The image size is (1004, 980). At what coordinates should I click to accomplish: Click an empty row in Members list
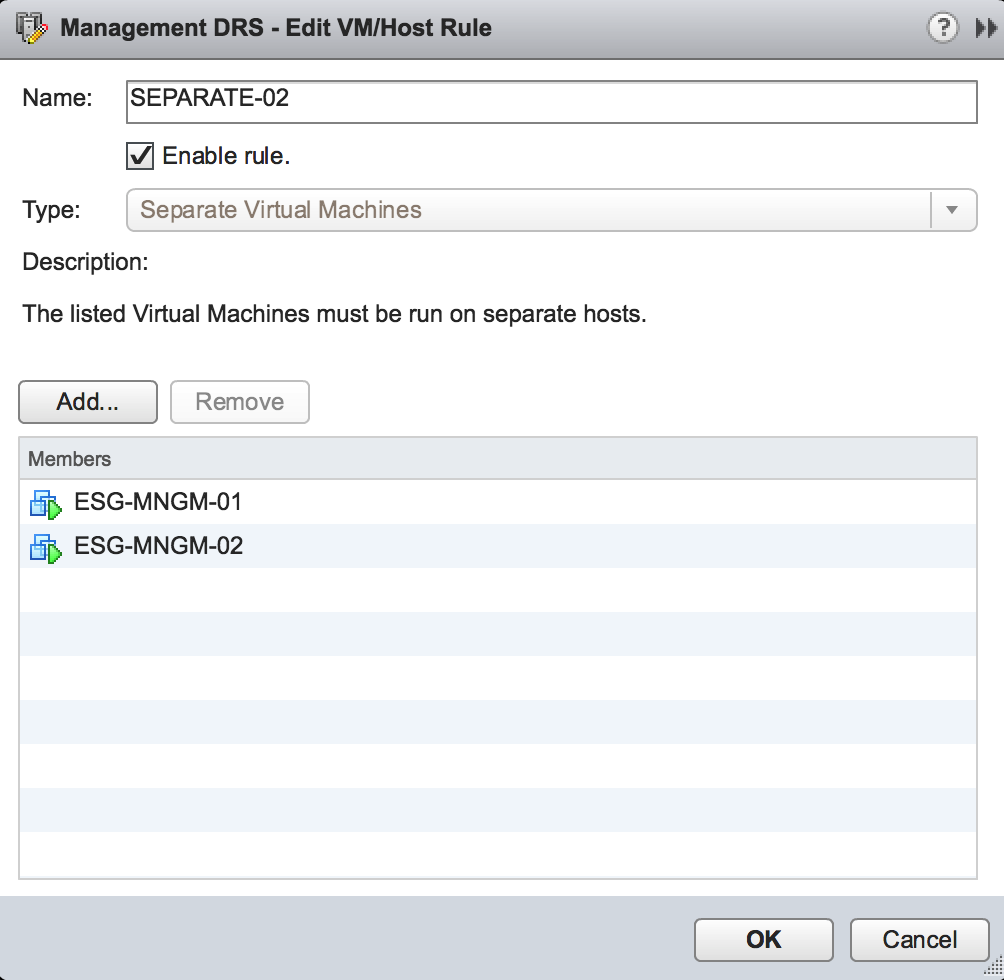[497, 678]
